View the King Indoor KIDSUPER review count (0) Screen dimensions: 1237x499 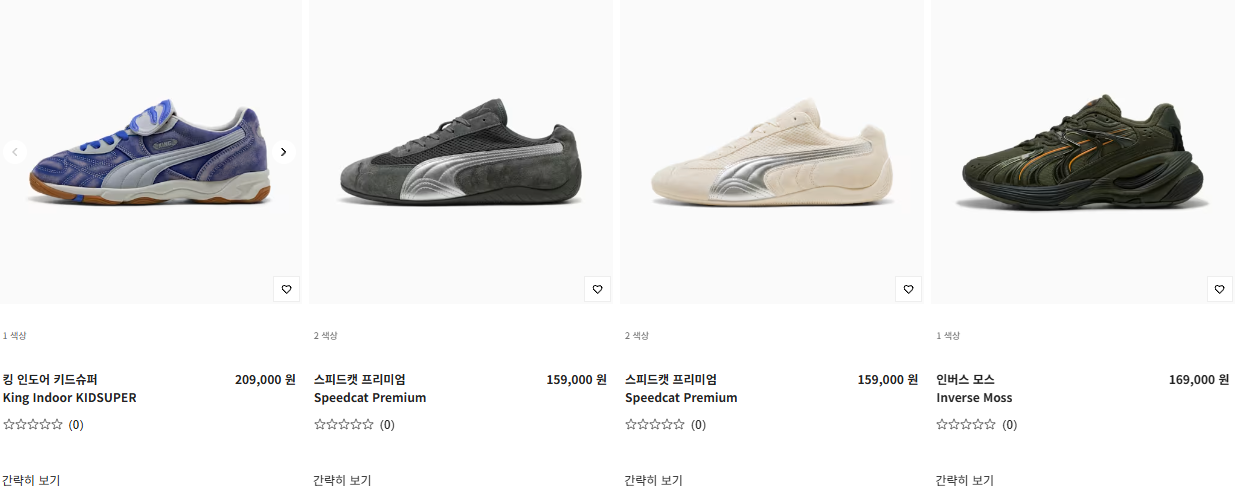76,425
